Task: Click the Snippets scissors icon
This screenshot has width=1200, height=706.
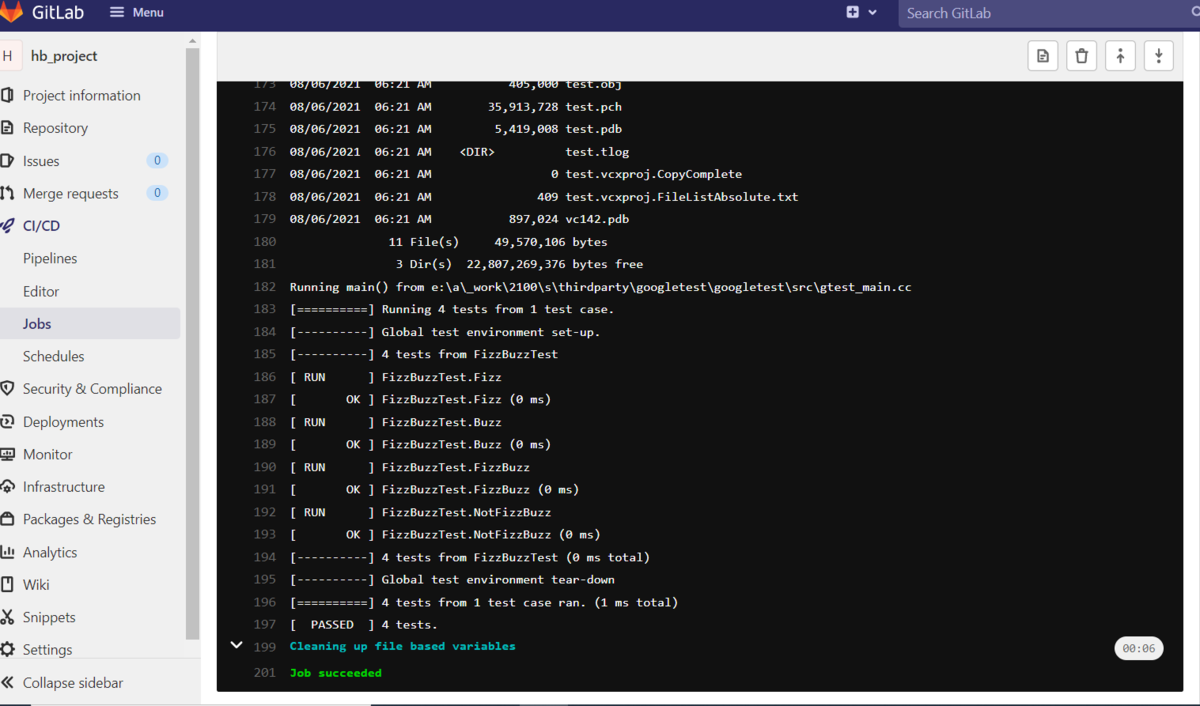Action: [x=8, y=617]
